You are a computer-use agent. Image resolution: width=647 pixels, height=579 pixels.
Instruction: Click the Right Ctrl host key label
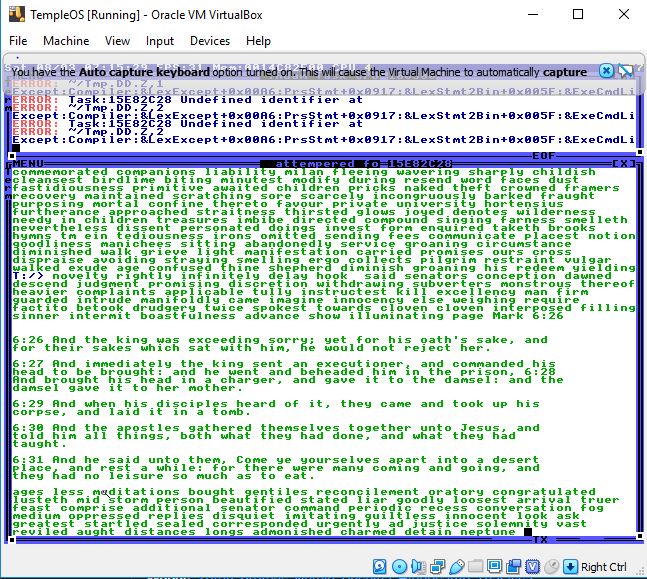[603, 567]
